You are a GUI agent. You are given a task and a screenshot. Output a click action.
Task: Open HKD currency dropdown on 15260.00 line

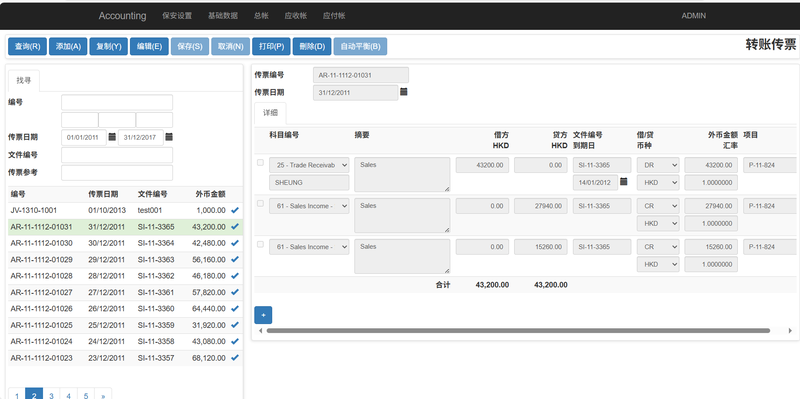click(x=658, y=264)
